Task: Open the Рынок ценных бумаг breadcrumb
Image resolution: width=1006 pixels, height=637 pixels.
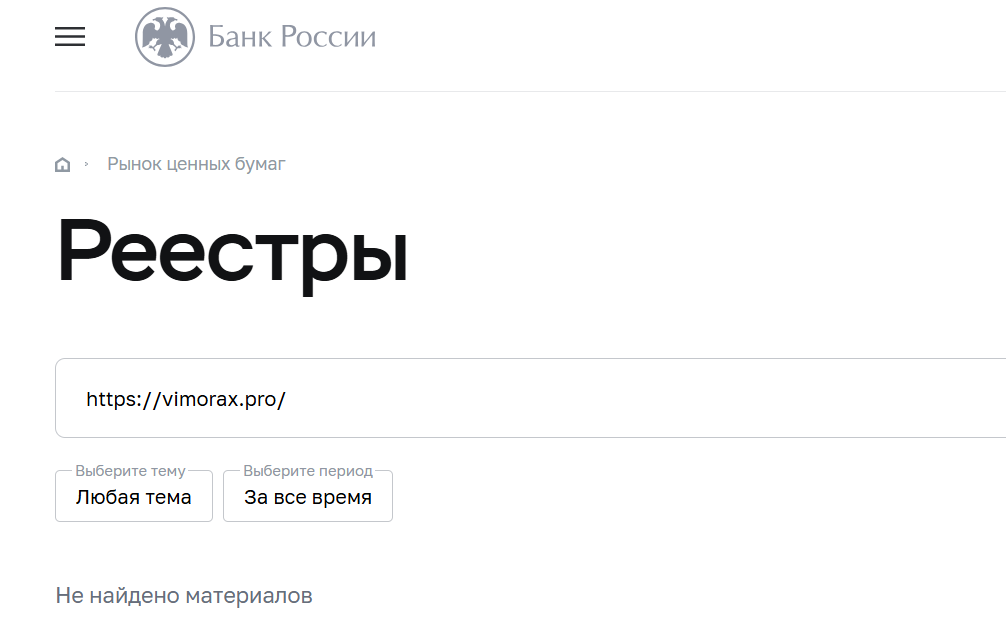Action: pyautogui.click(x=196, y=164)
